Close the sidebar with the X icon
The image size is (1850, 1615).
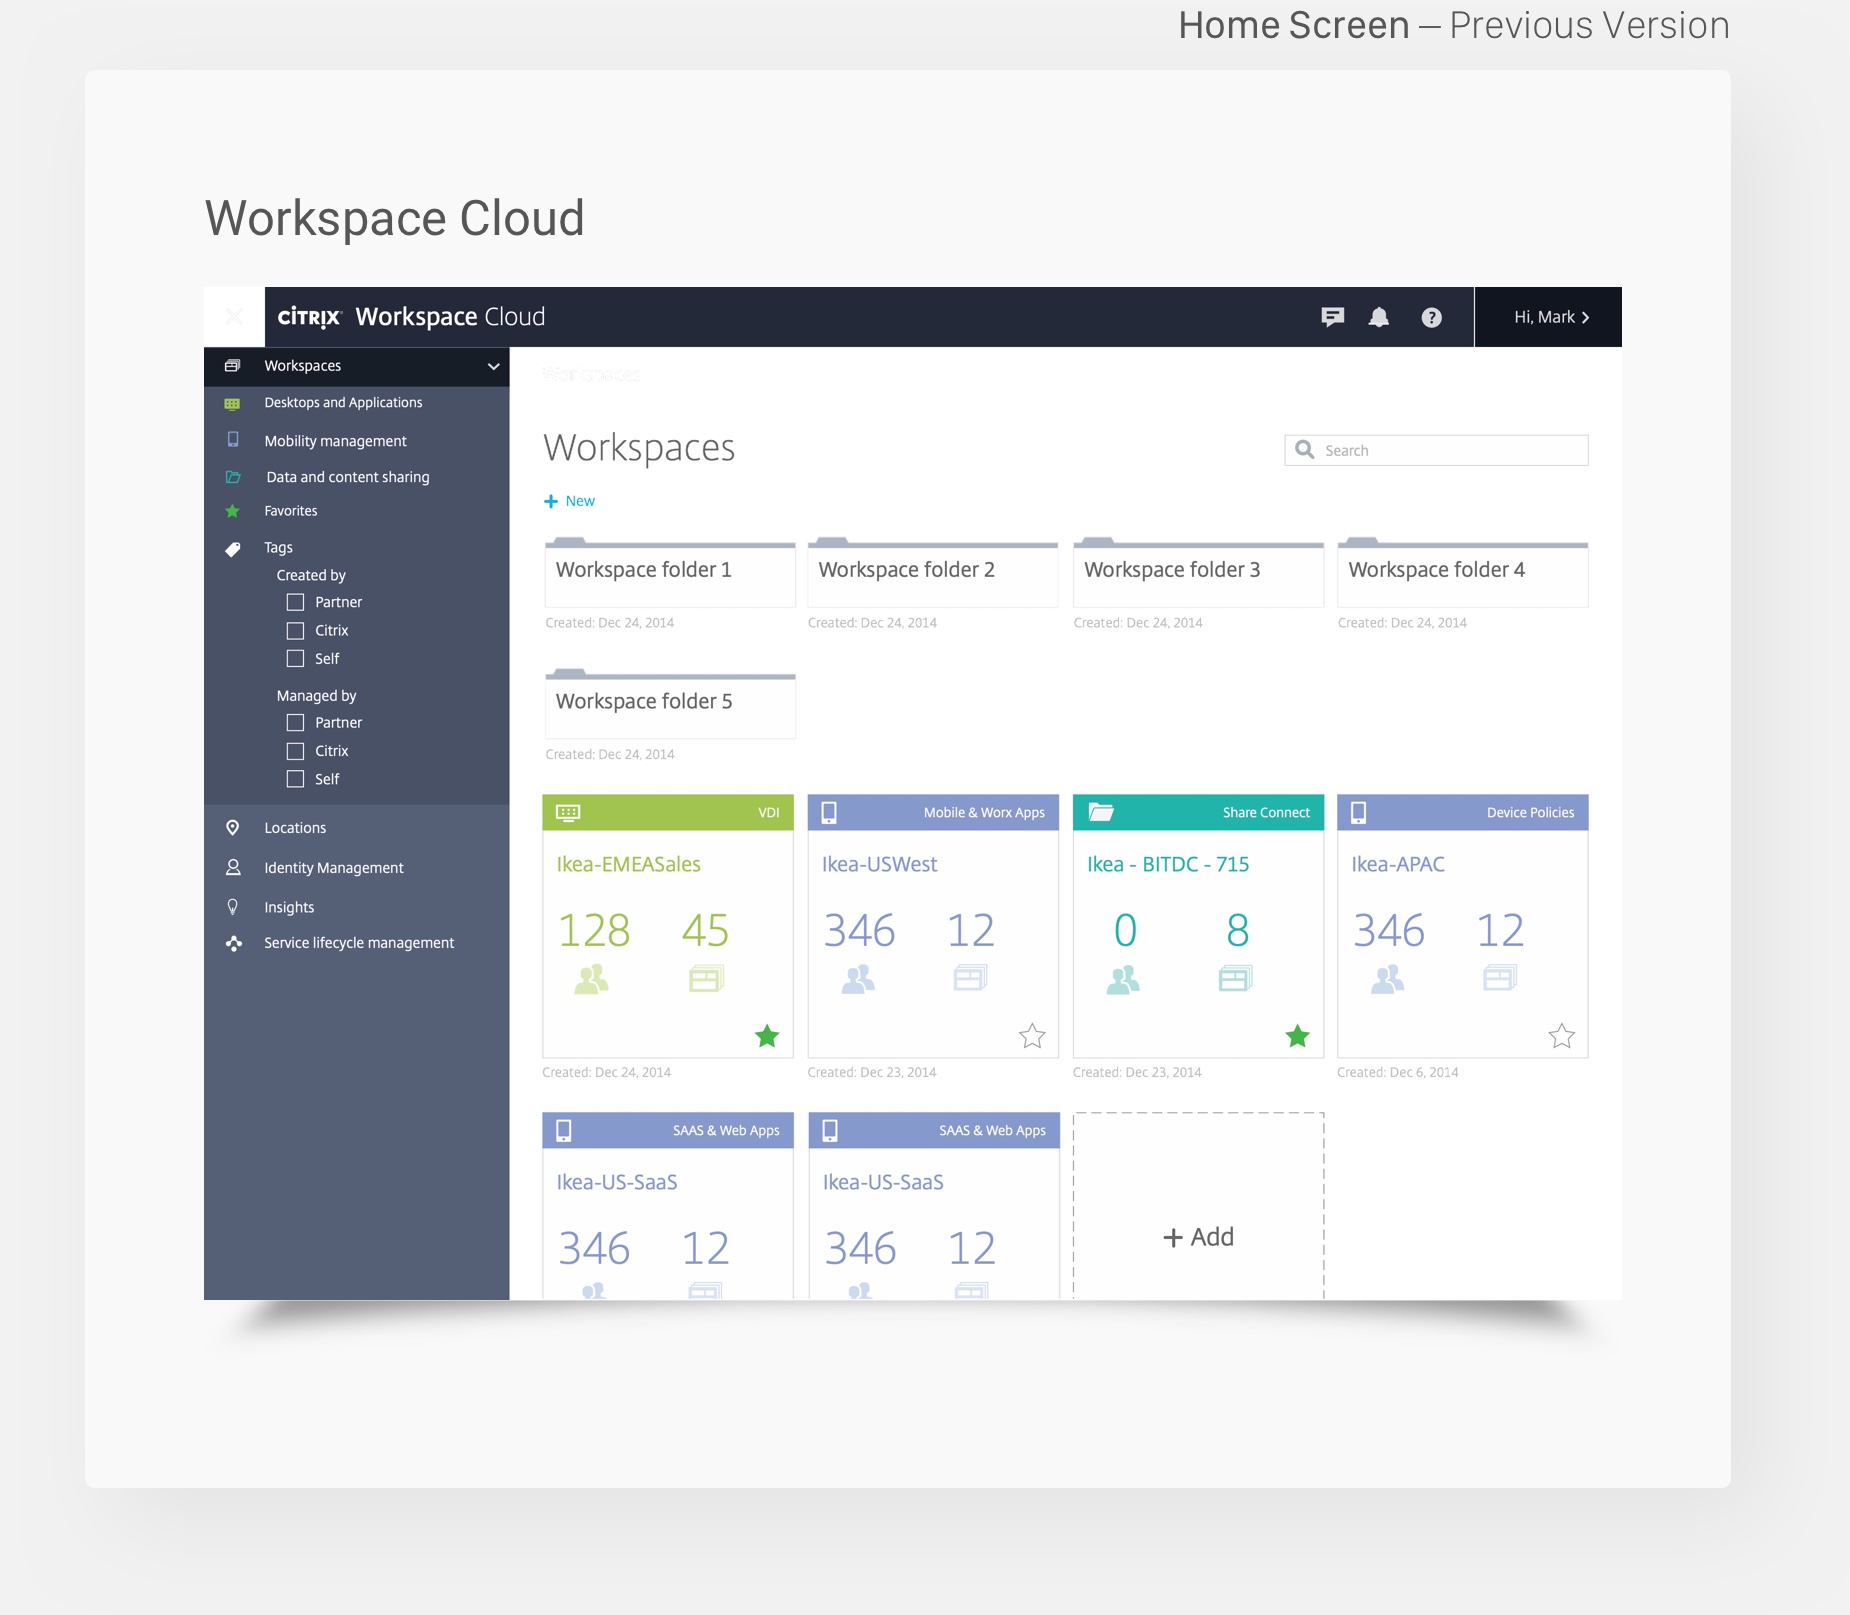(x=234, y=317)
